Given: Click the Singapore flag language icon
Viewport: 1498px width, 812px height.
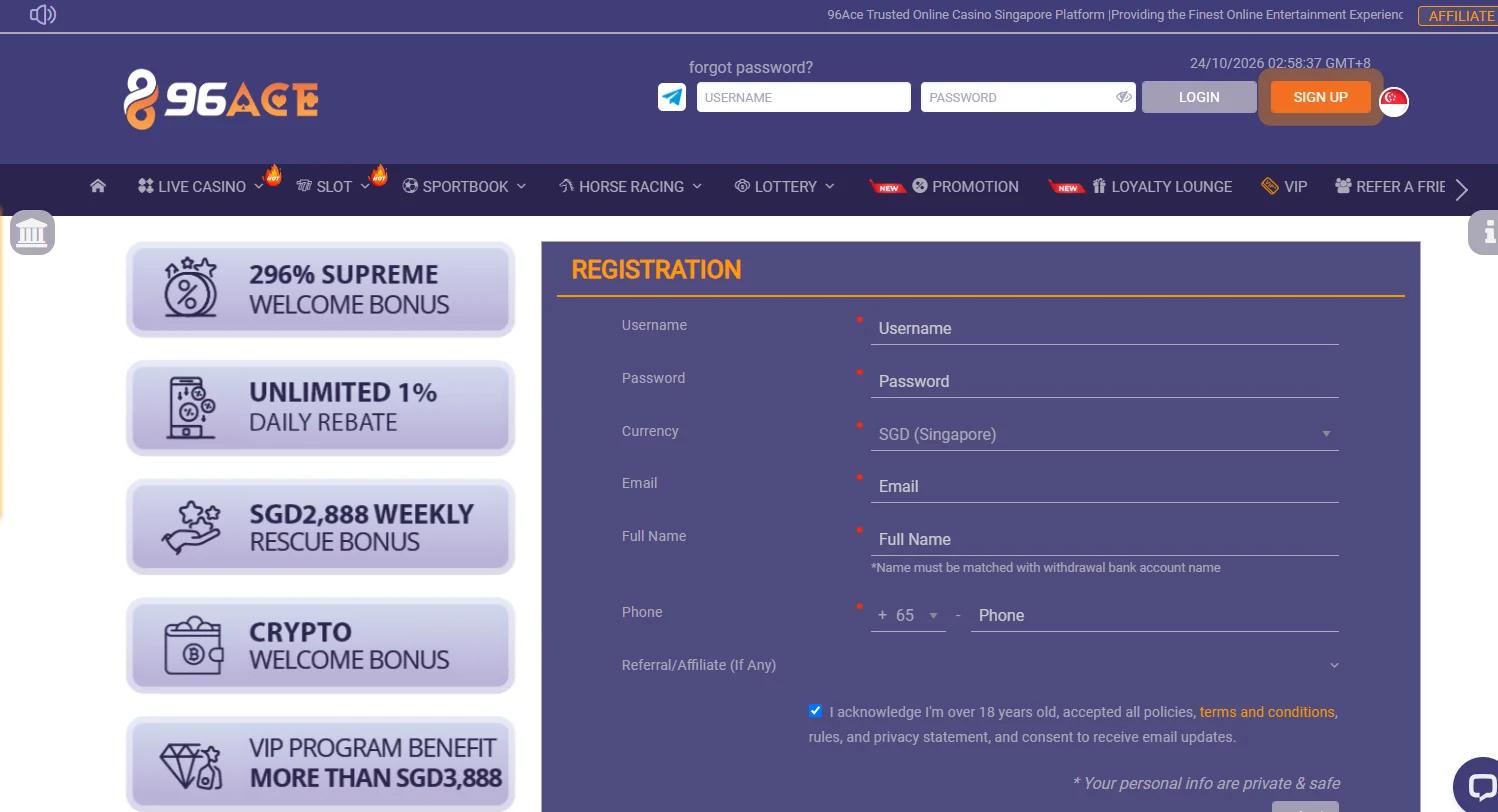Looking at the screenshot, I should (x=1394, y=101).
